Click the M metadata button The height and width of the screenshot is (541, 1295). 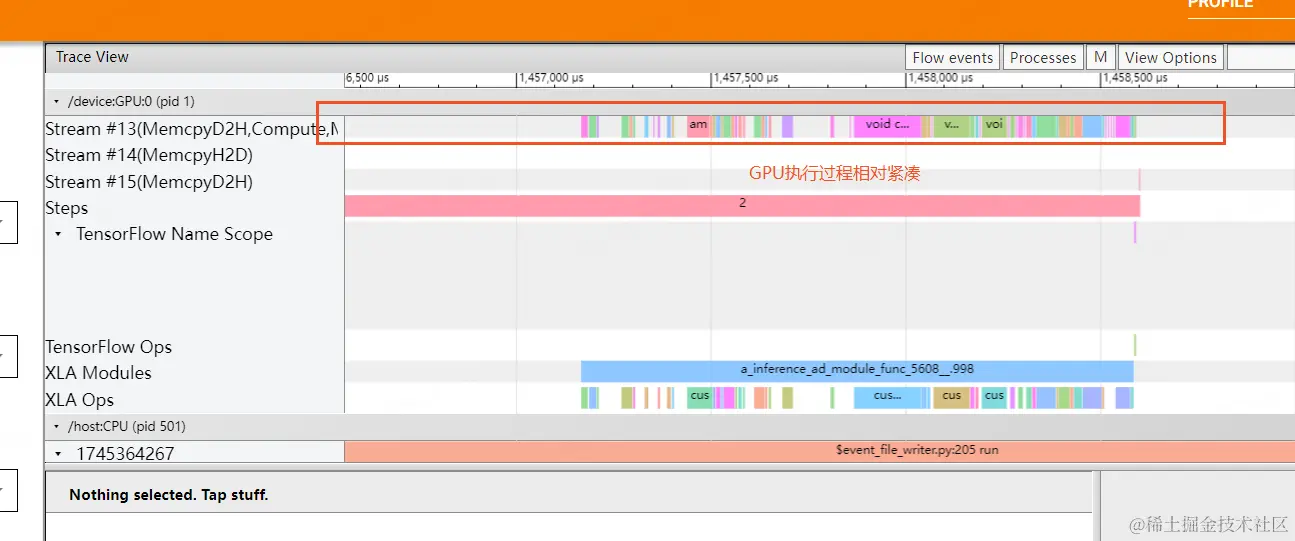click(x=1100, y=57)
